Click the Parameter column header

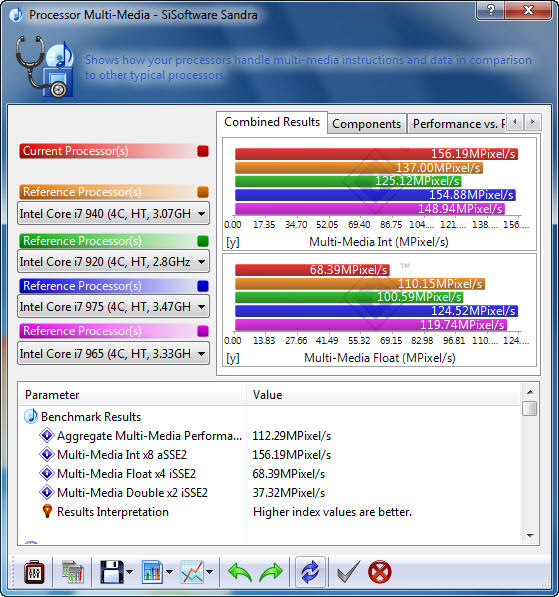132,395
